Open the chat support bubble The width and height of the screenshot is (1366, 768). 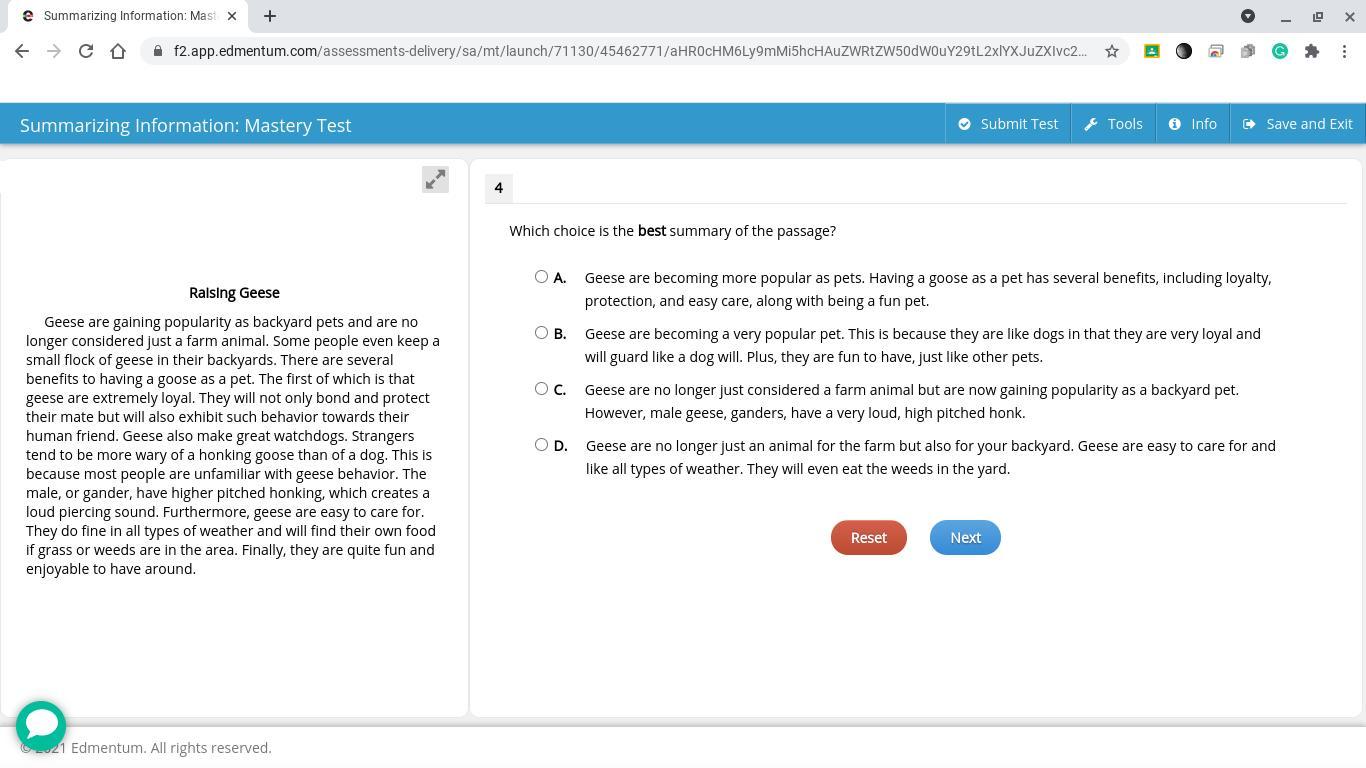(x=41, y=725)
